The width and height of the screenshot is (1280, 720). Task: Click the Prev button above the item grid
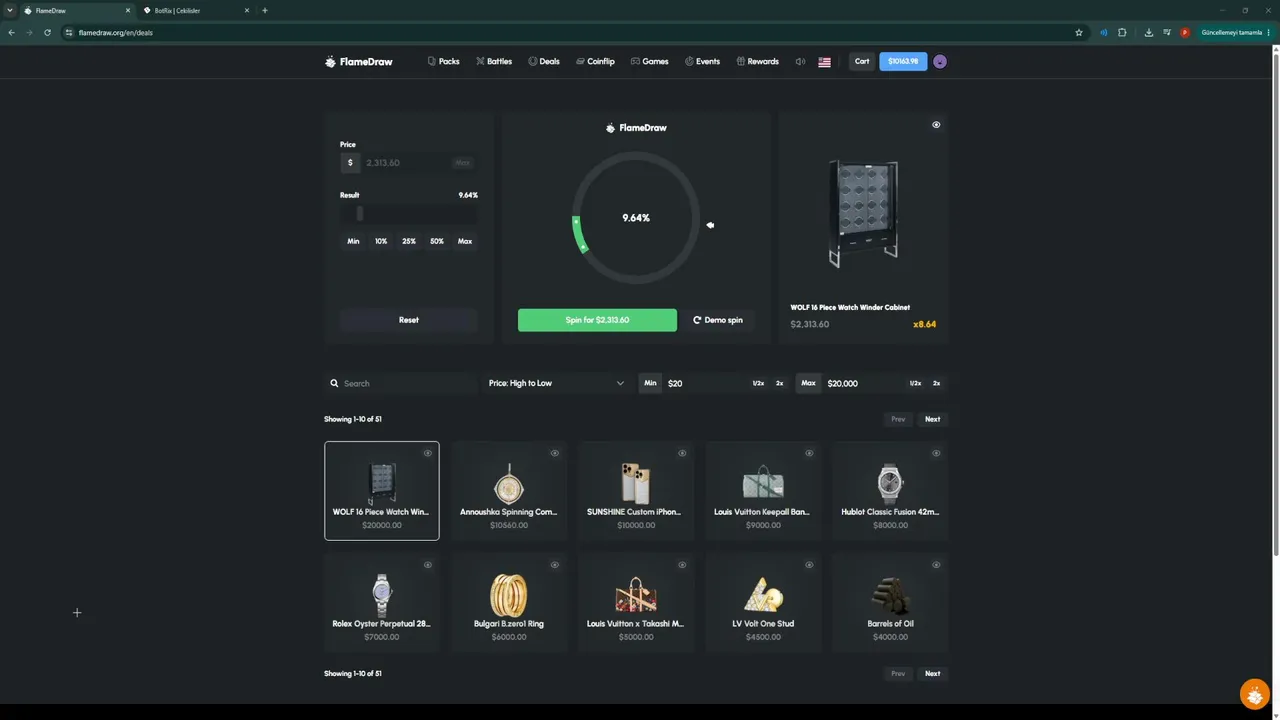coord(898,419)
